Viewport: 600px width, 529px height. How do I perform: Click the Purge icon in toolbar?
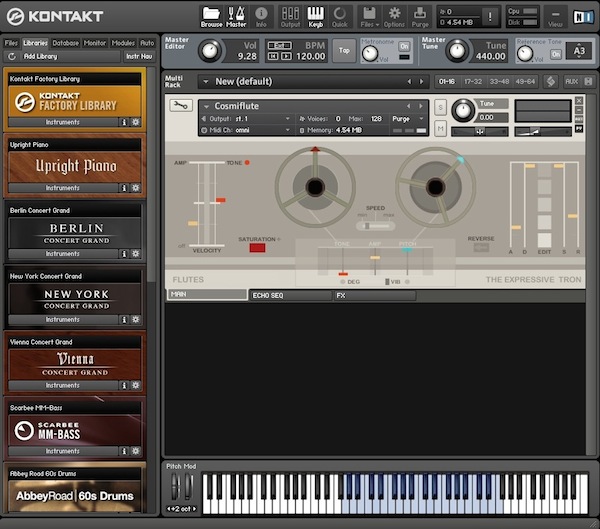(x=420, y=16)
